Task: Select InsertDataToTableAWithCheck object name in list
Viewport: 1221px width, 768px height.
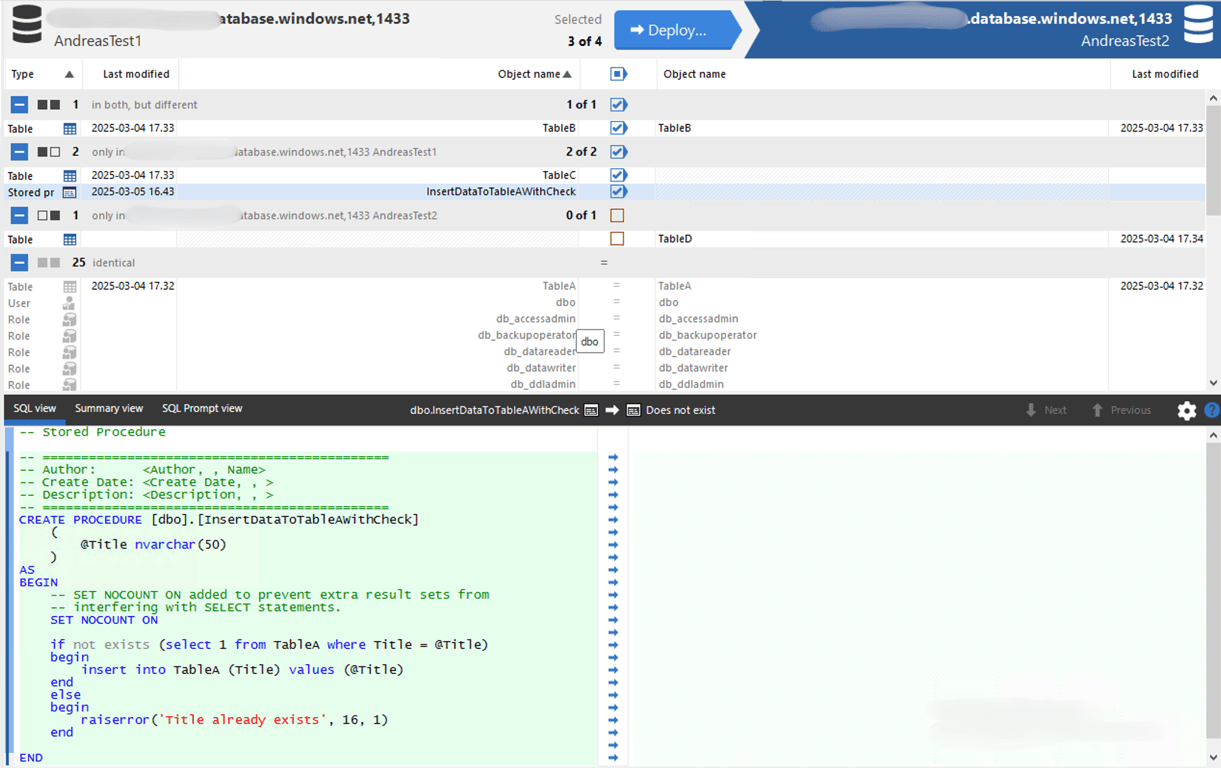Action: coord(501,192)
